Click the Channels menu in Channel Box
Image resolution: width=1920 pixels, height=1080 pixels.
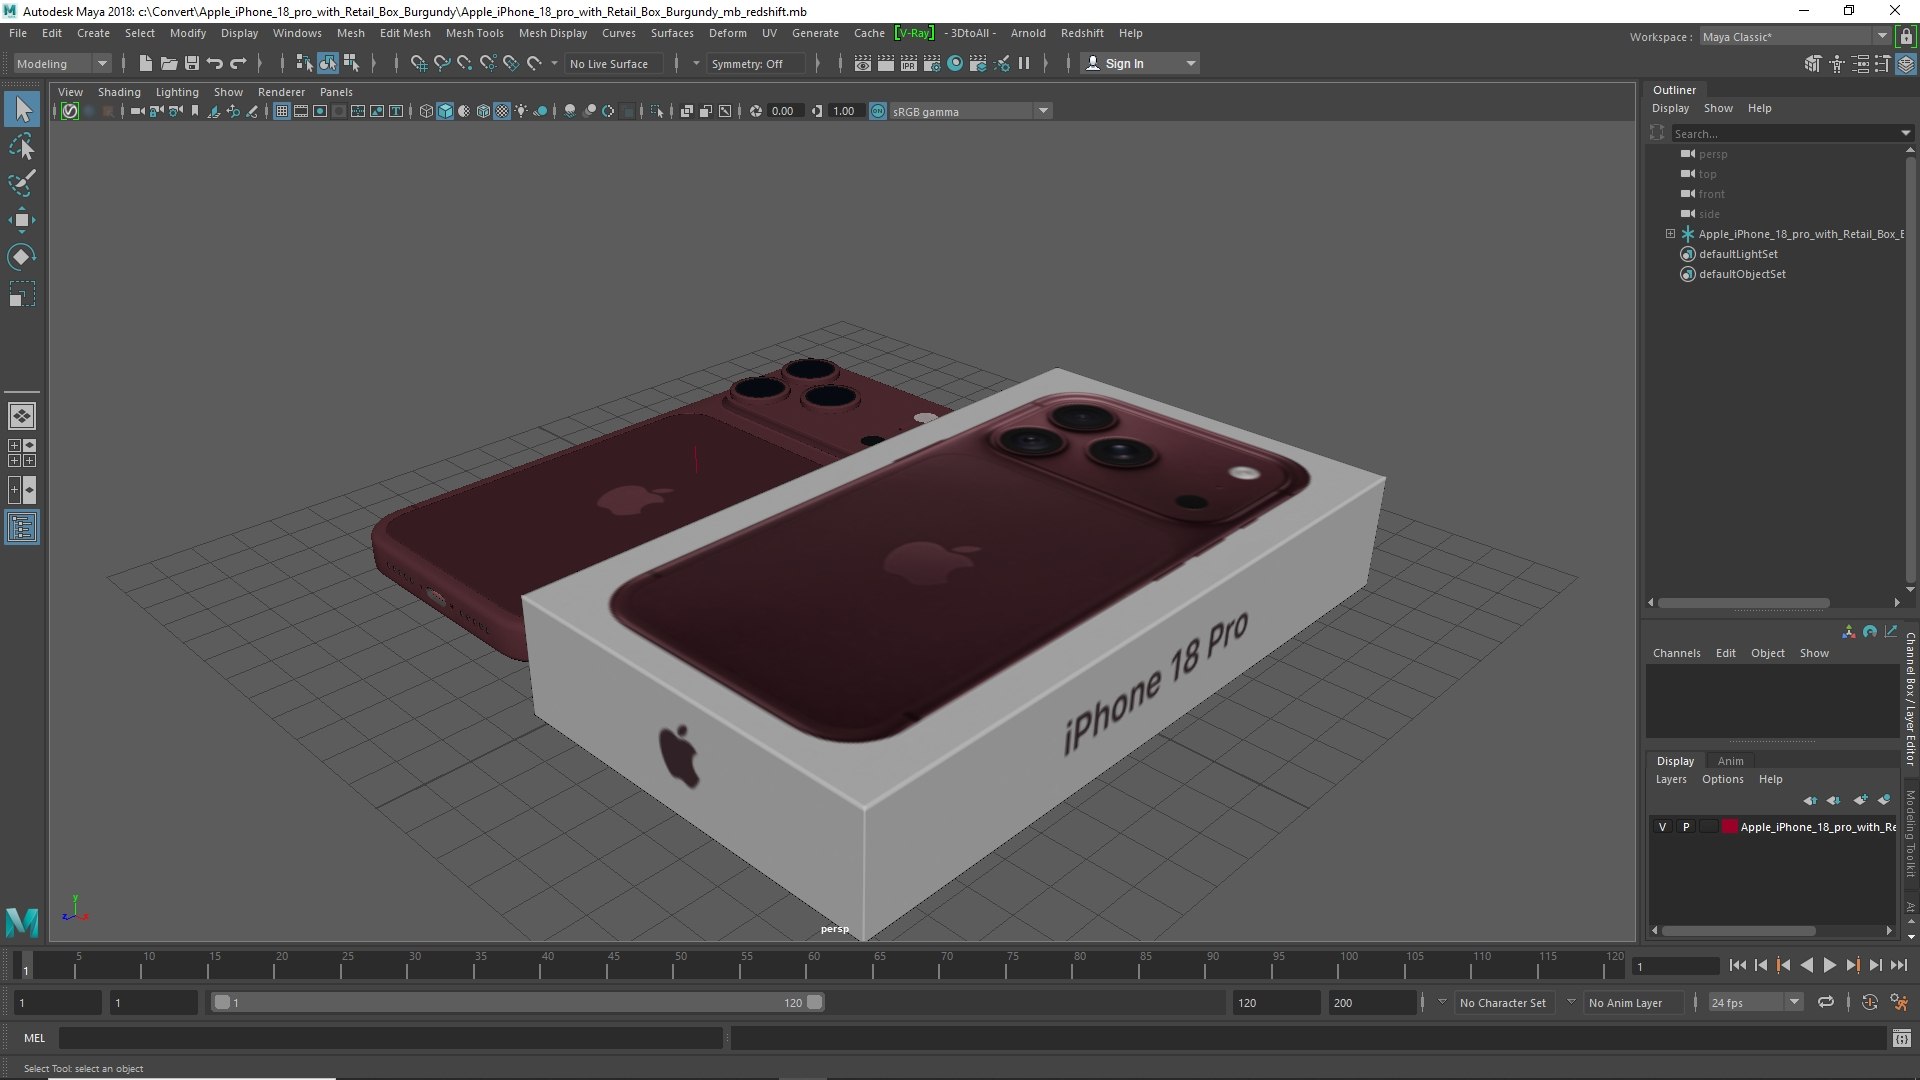pyautogui.click(x=1676, y=653)
